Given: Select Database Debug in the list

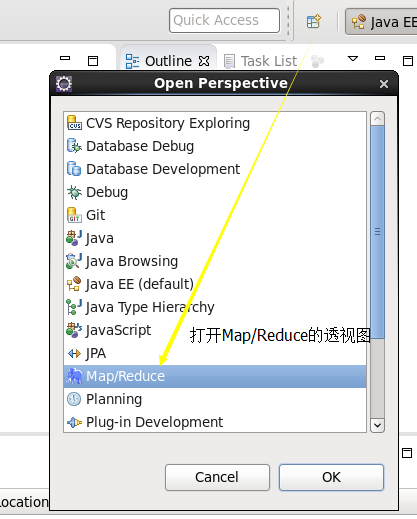Looking at the screenshot, I should pyautogui.click(x=215, y=146).
